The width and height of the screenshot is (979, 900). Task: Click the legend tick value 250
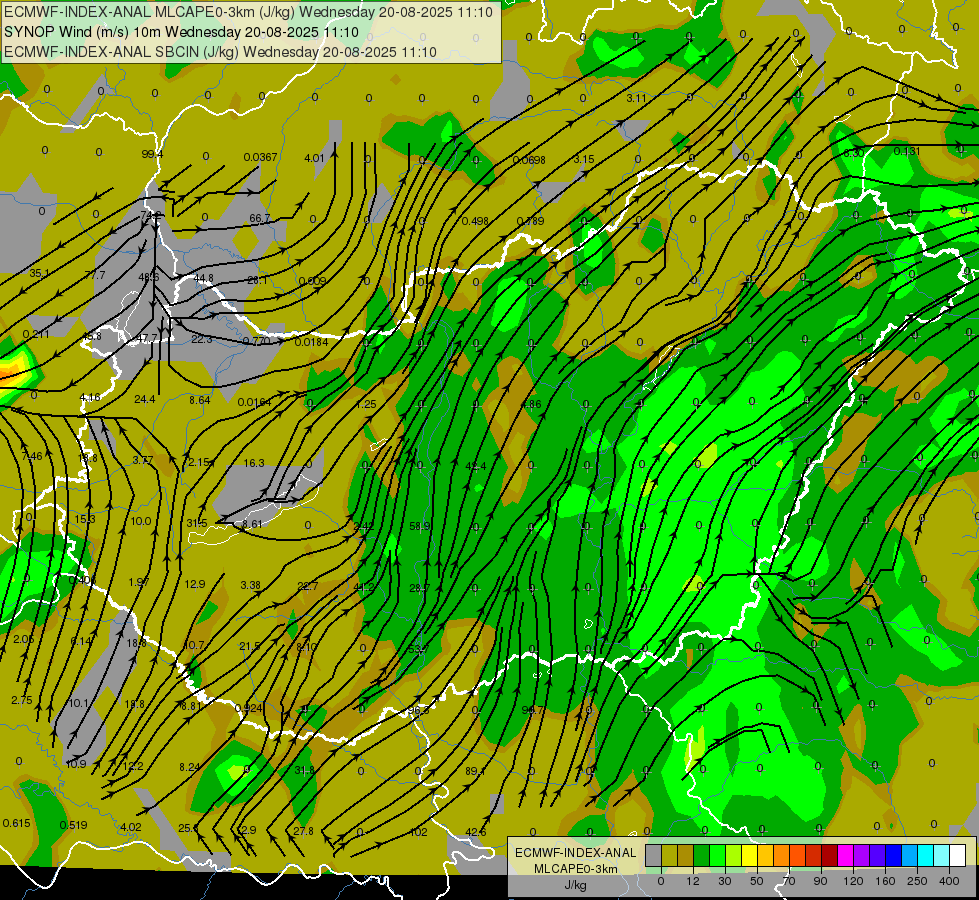click(917, 881)
